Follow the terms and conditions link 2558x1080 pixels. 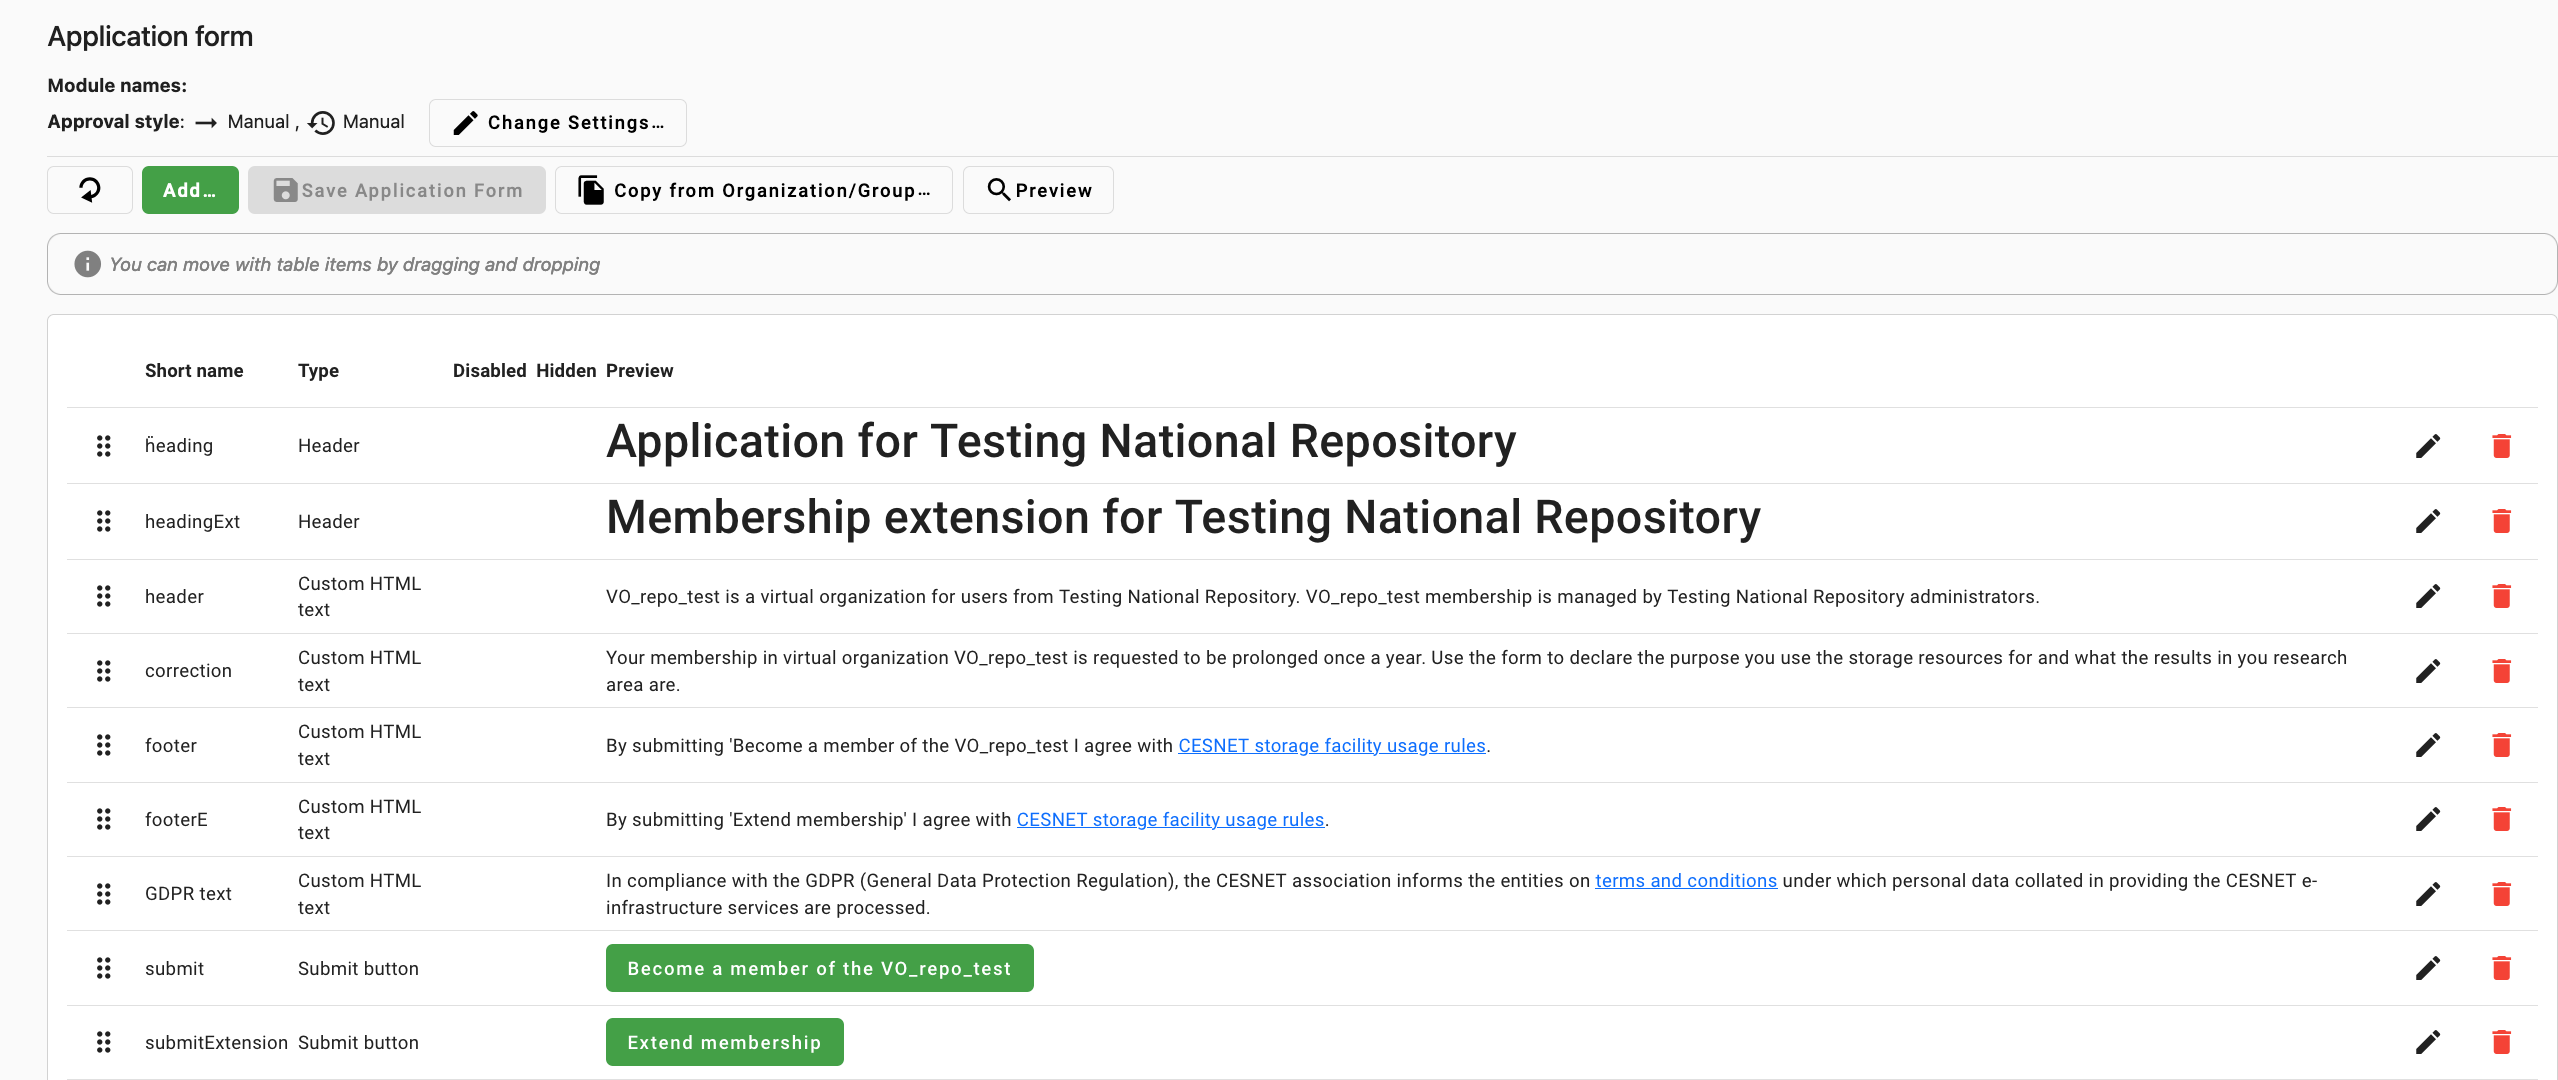1685,880
